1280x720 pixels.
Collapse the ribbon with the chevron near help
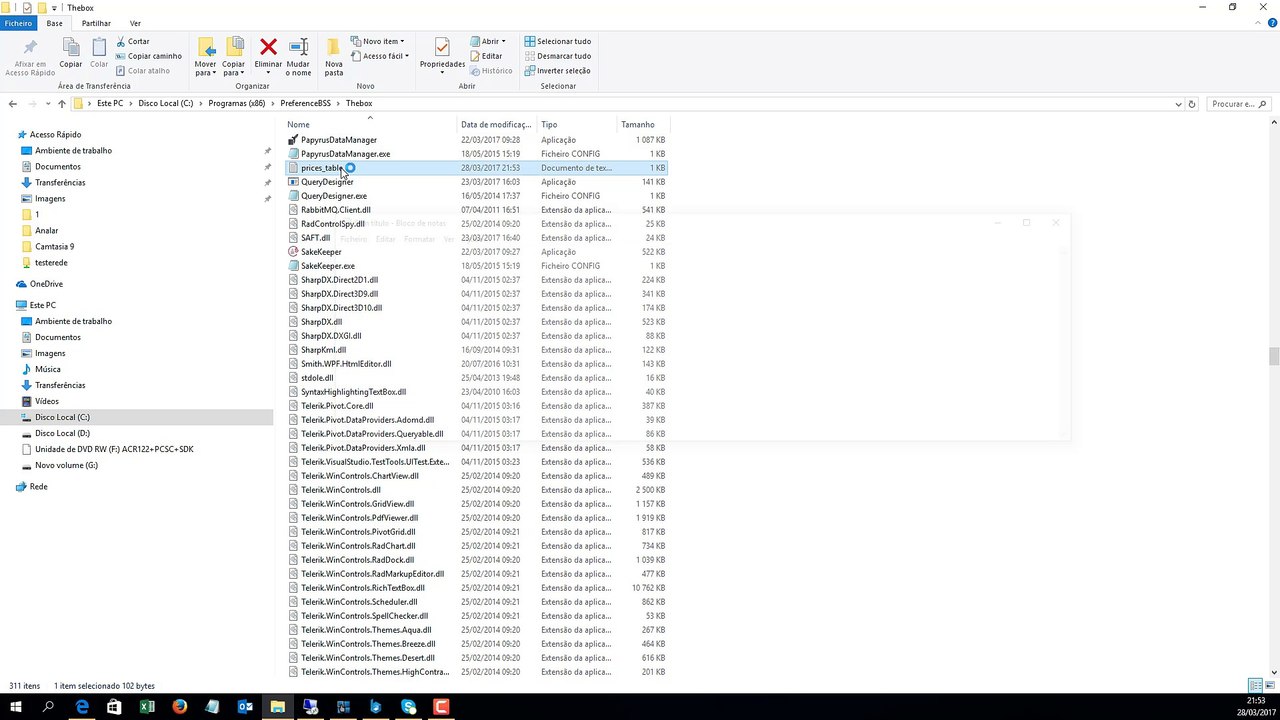coord(1258,22)
